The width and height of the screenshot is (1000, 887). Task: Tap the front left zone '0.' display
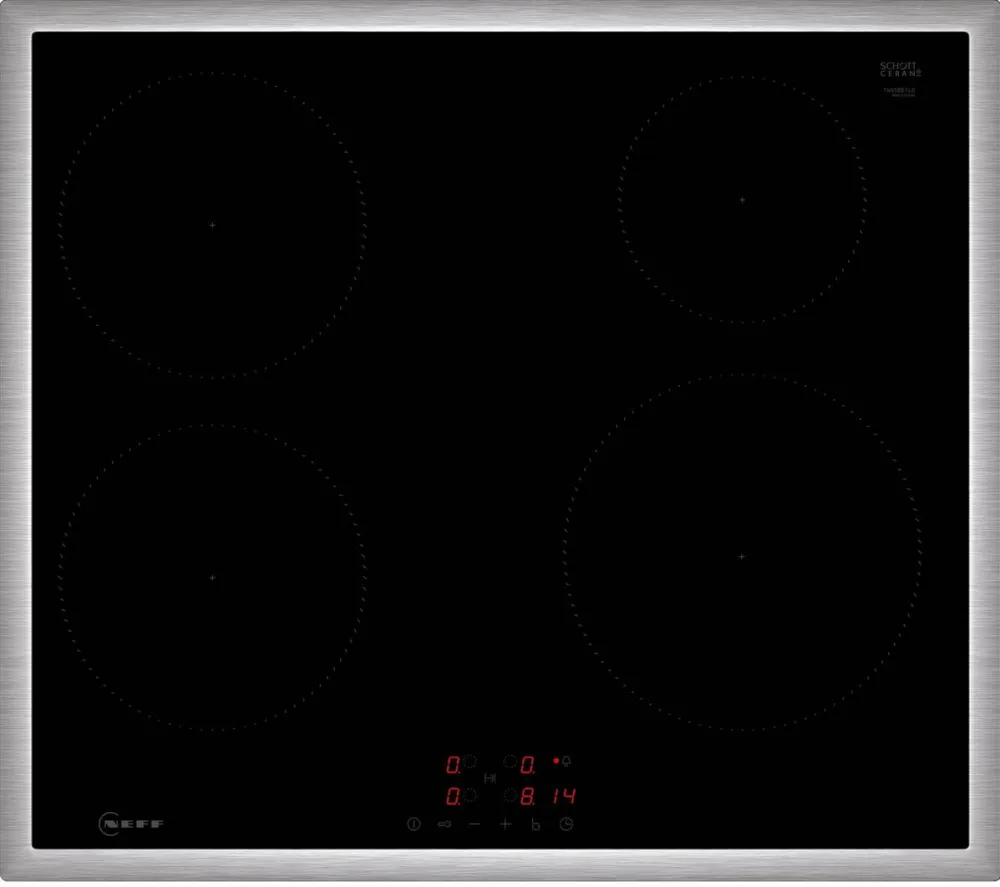[453, 796]
